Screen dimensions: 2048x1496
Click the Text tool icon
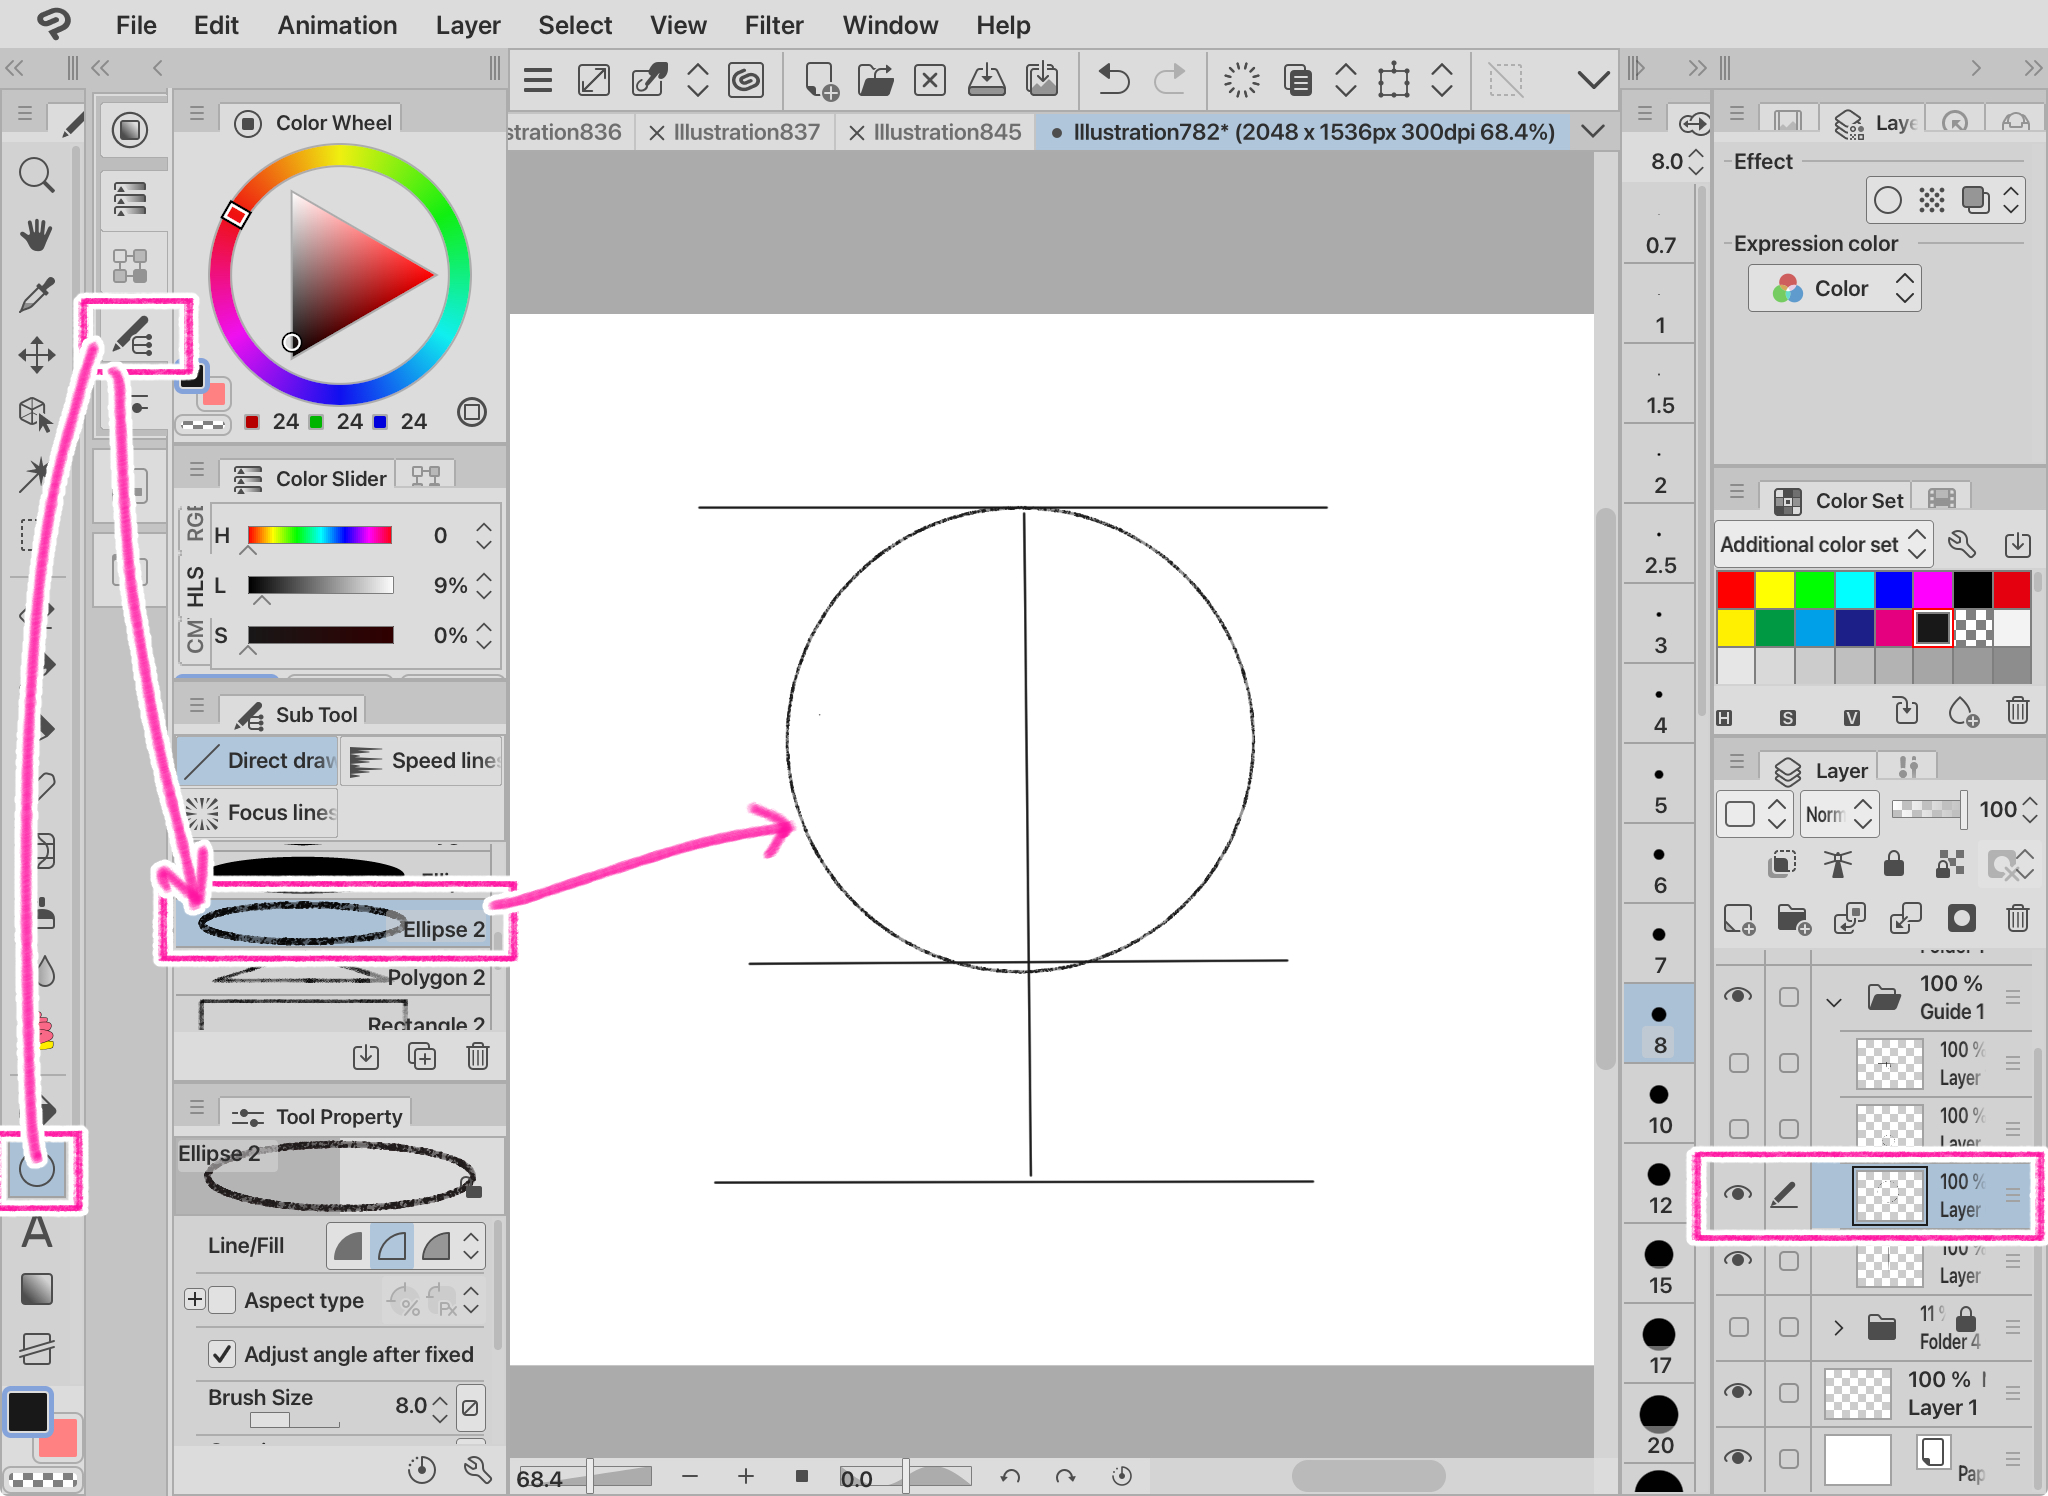pyautogui.click(x=37, y=1232)
